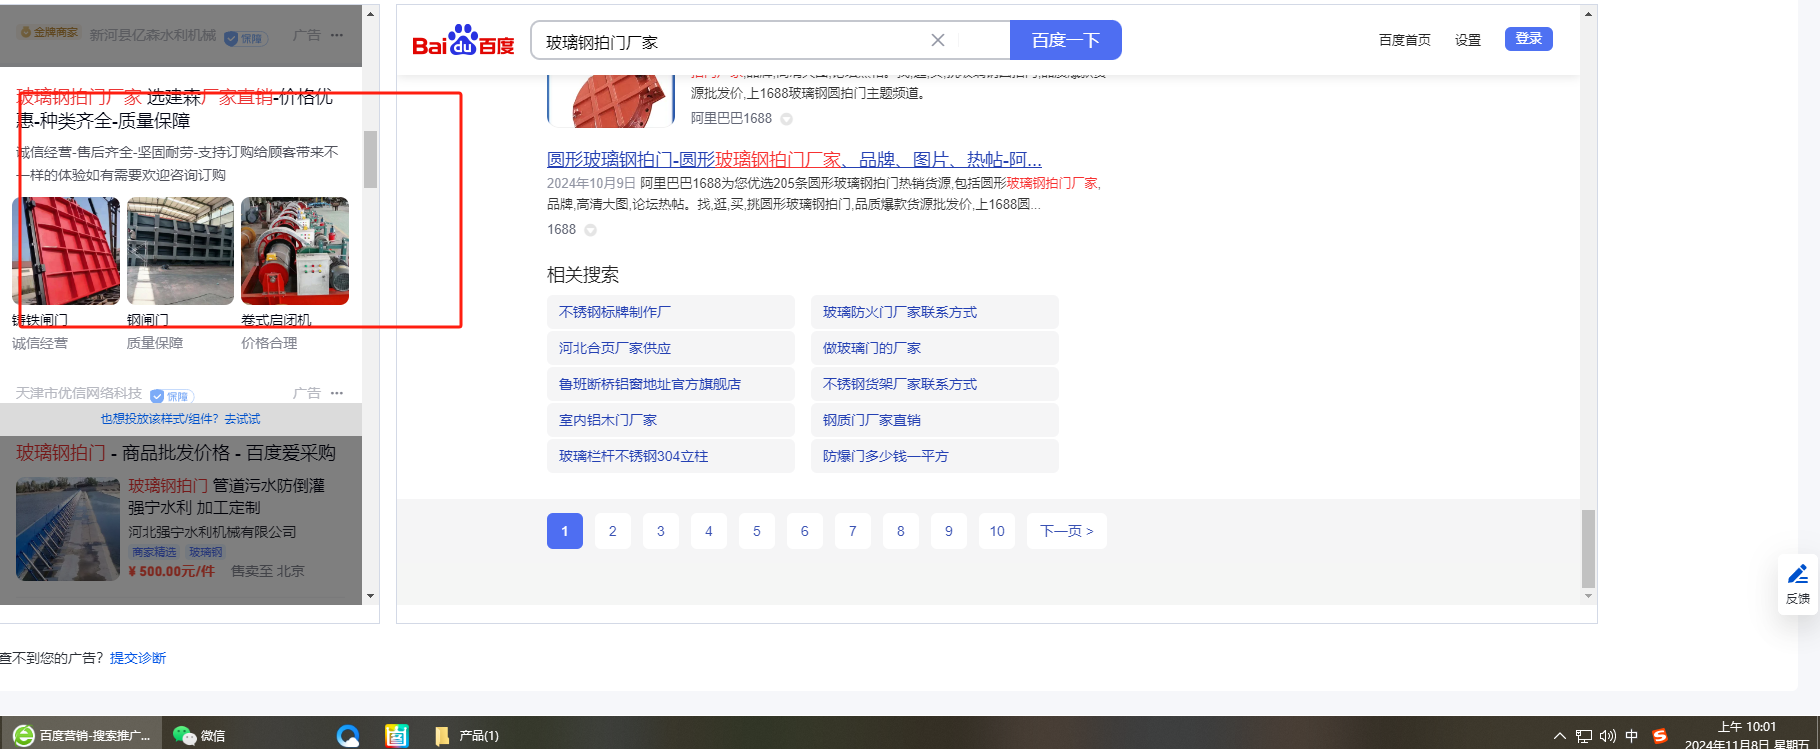Go to results page 3
The width and height of the screenshot is (1820, 749).
pyautogui.click(x=661, y=531)
